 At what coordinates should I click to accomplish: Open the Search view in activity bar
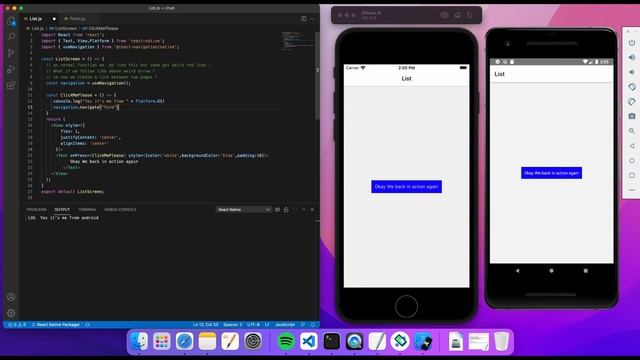pyautogui.click(x=11, y=37)
